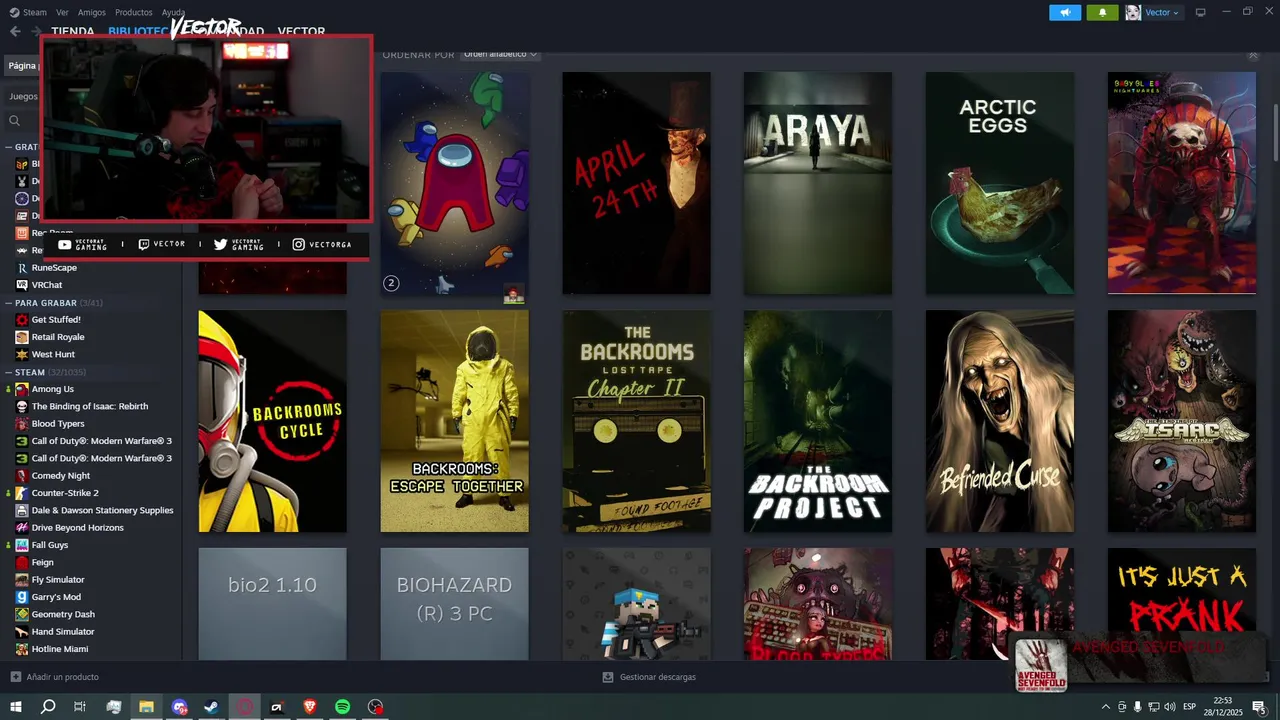
Task: Click the Fly Simulator sidebar icon
Action: 22,580
